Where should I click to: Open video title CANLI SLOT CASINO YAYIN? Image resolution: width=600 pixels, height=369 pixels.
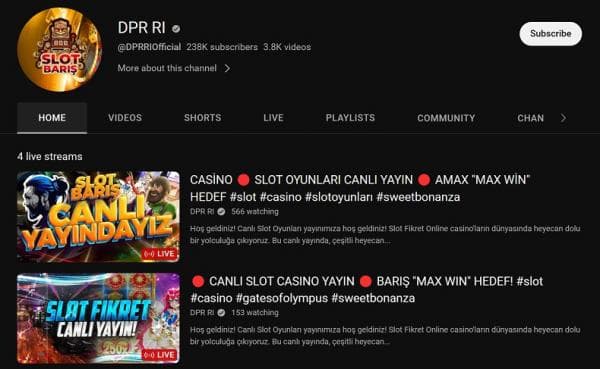[x=367, y=290]
